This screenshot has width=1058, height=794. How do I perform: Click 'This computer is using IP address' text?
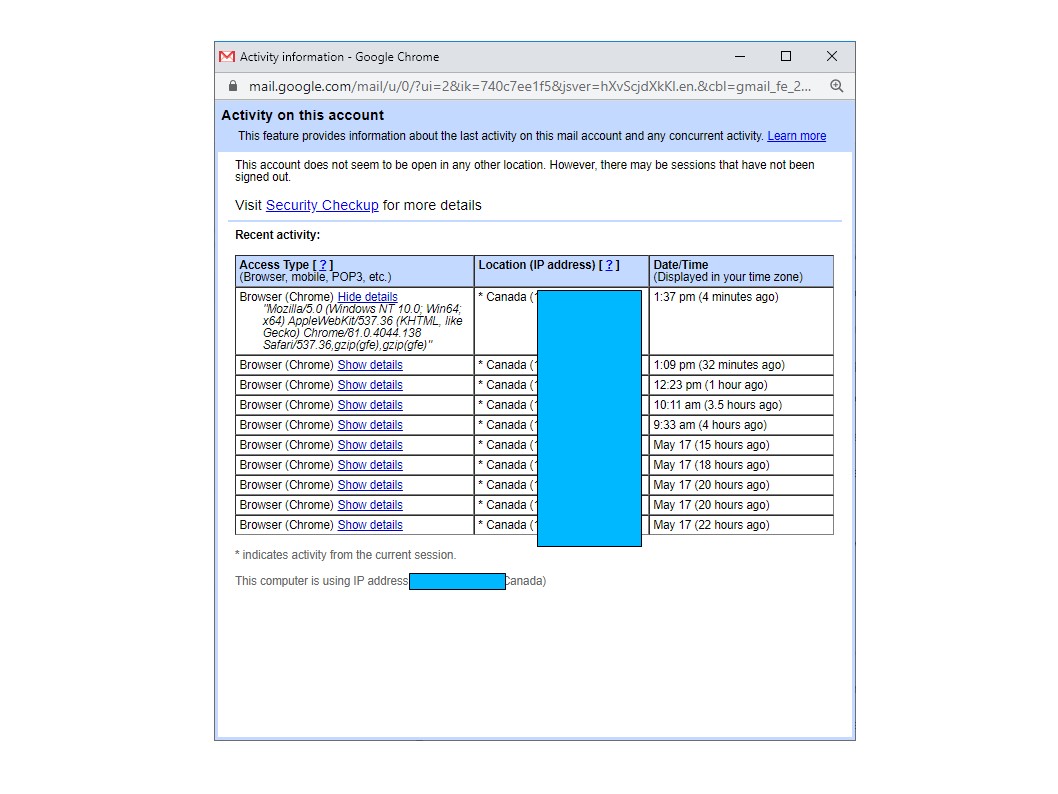(321, 581)
